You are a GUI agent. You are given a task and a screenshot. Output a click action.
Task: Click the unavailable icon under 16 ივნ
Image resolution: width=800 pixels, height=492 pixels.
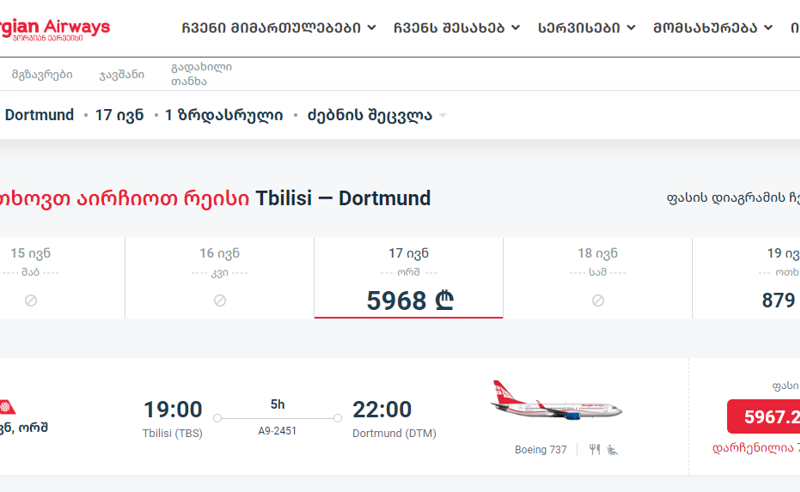pos(220,301)
